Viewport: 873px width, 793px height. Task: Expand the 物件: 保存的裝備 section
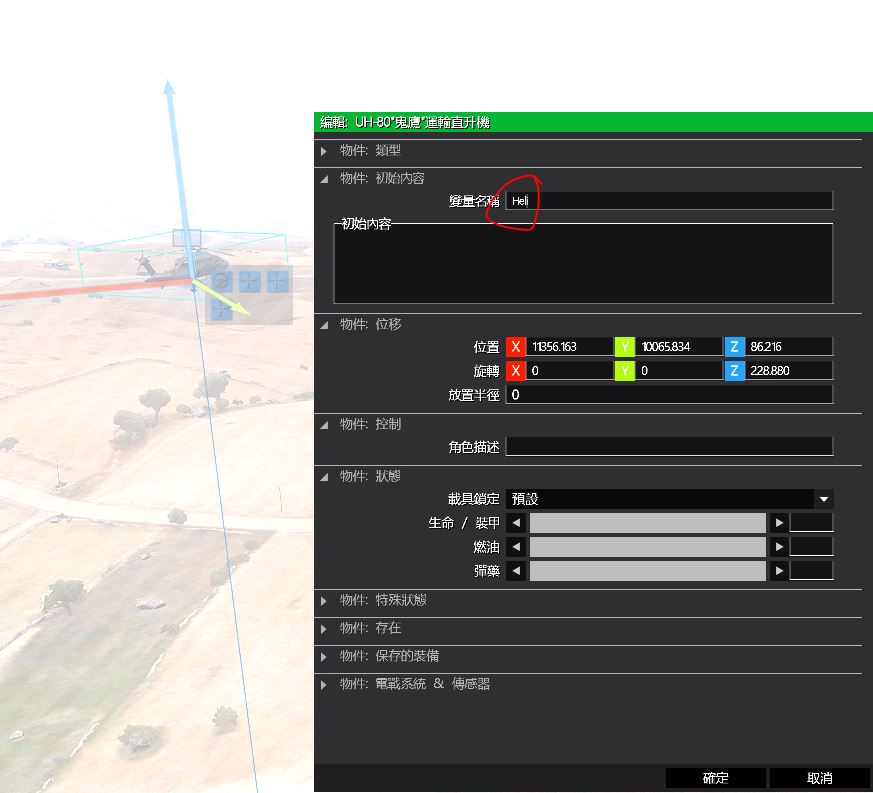(x=323, y=657)
